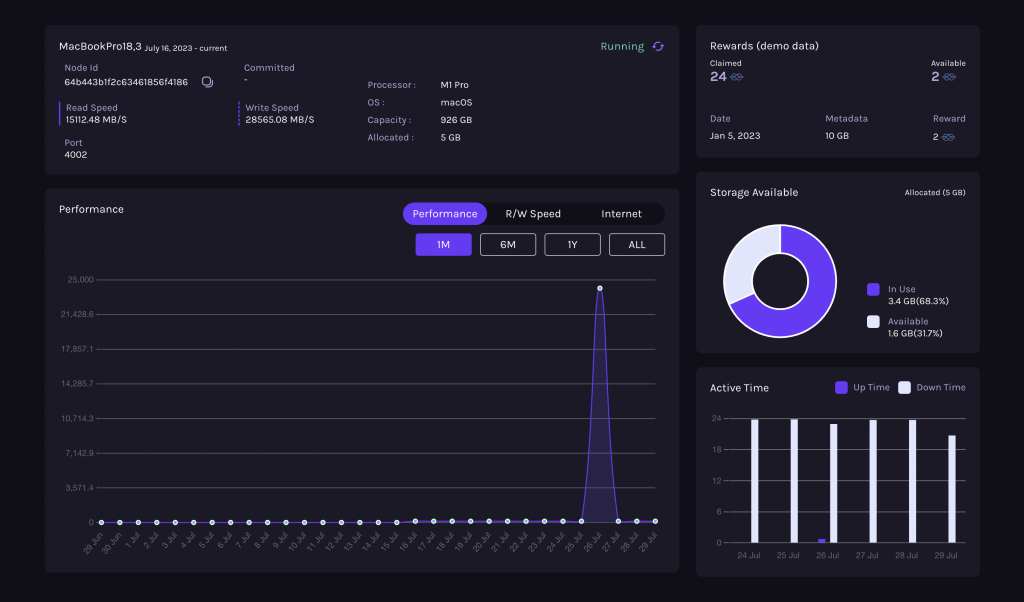Toggle the Up Time legend marker

click(841, 388)
